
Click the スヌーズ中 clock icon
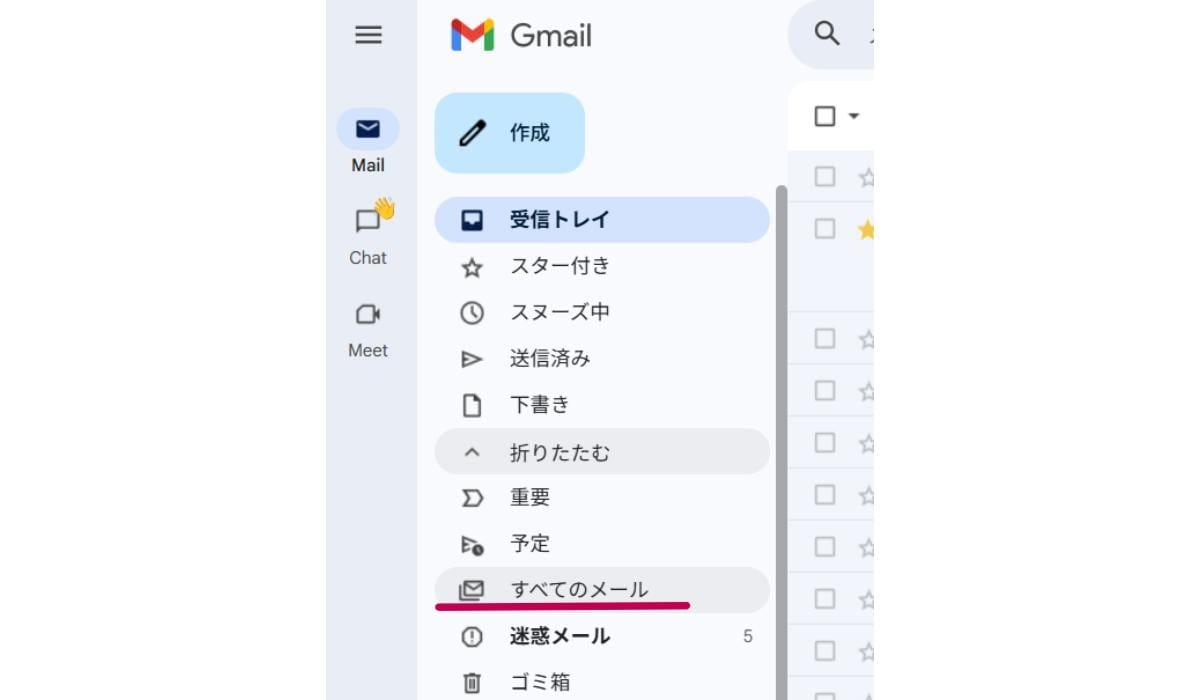coord(471,312)
